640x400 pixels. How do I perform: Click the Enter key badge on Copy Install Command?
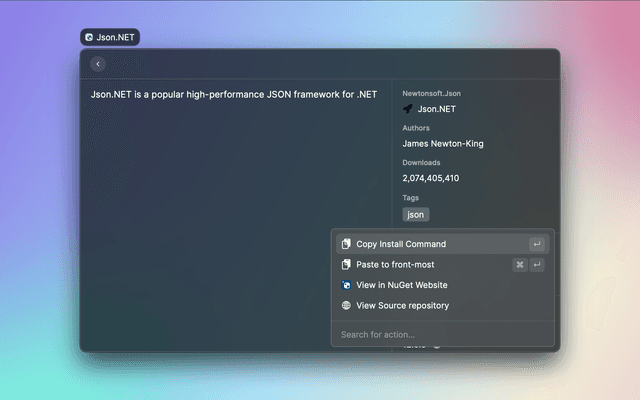click(x=537, y=244)
